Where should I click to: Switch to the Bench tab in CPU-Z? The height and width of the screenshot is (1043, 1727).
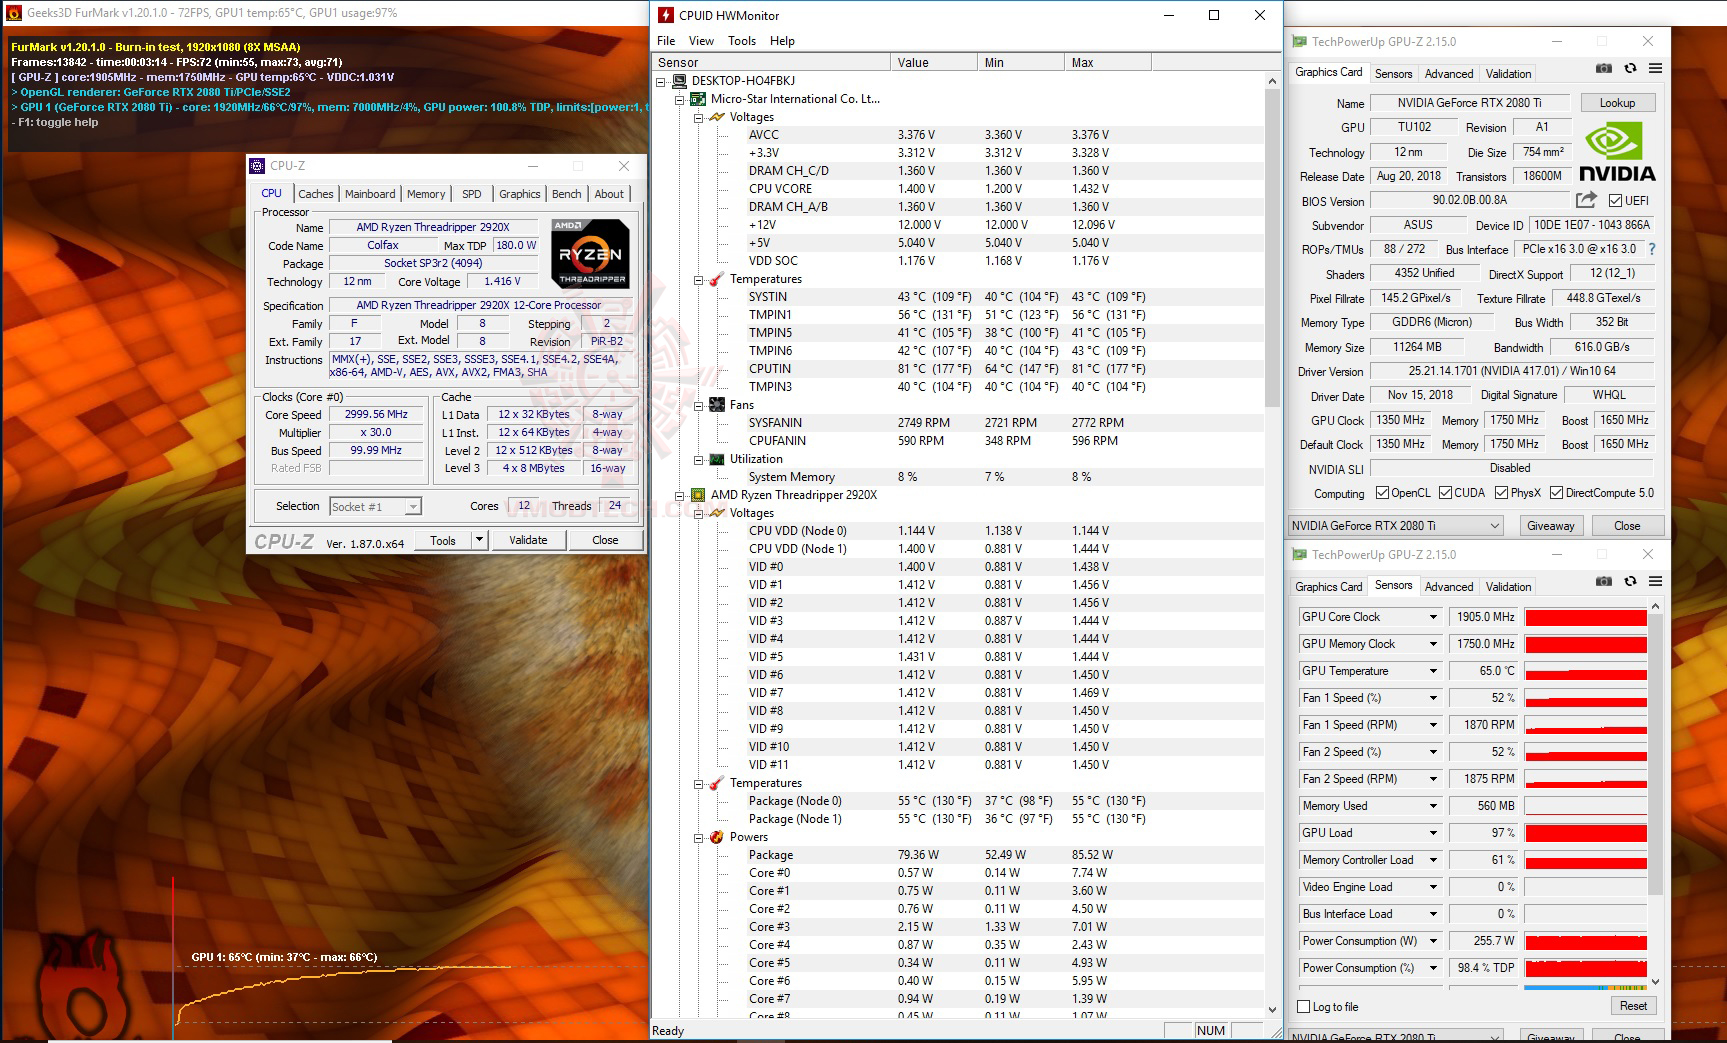tap(566, 194)
